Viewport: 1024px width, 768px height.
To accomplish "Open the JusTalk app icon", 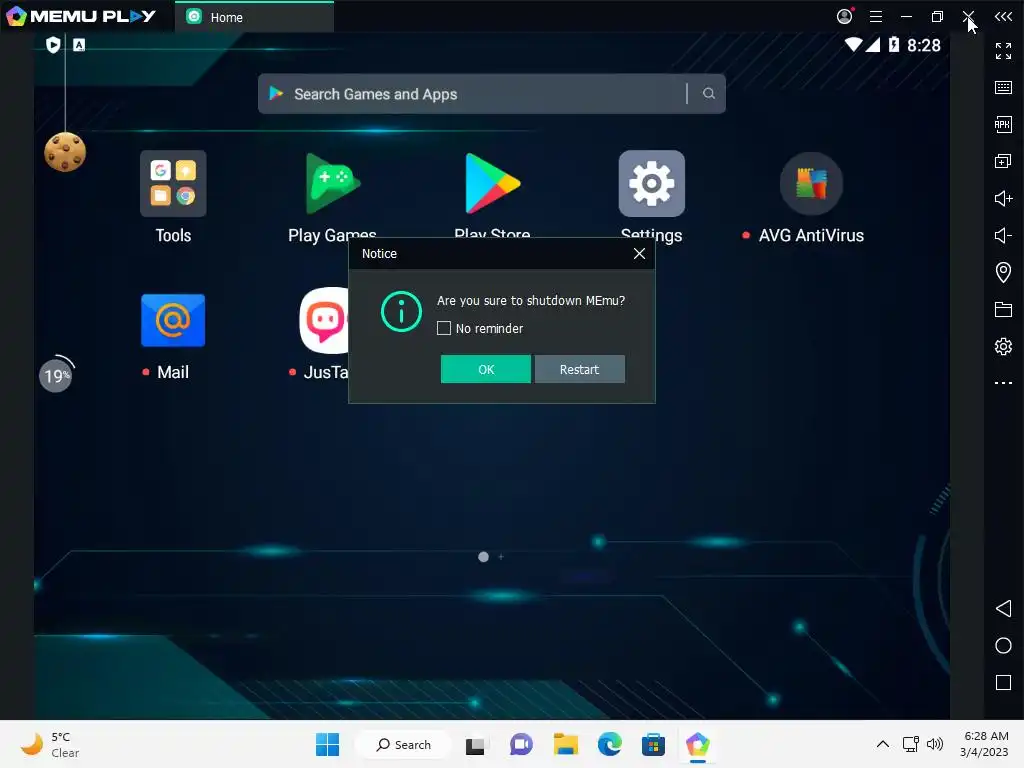I will point(324,320).
